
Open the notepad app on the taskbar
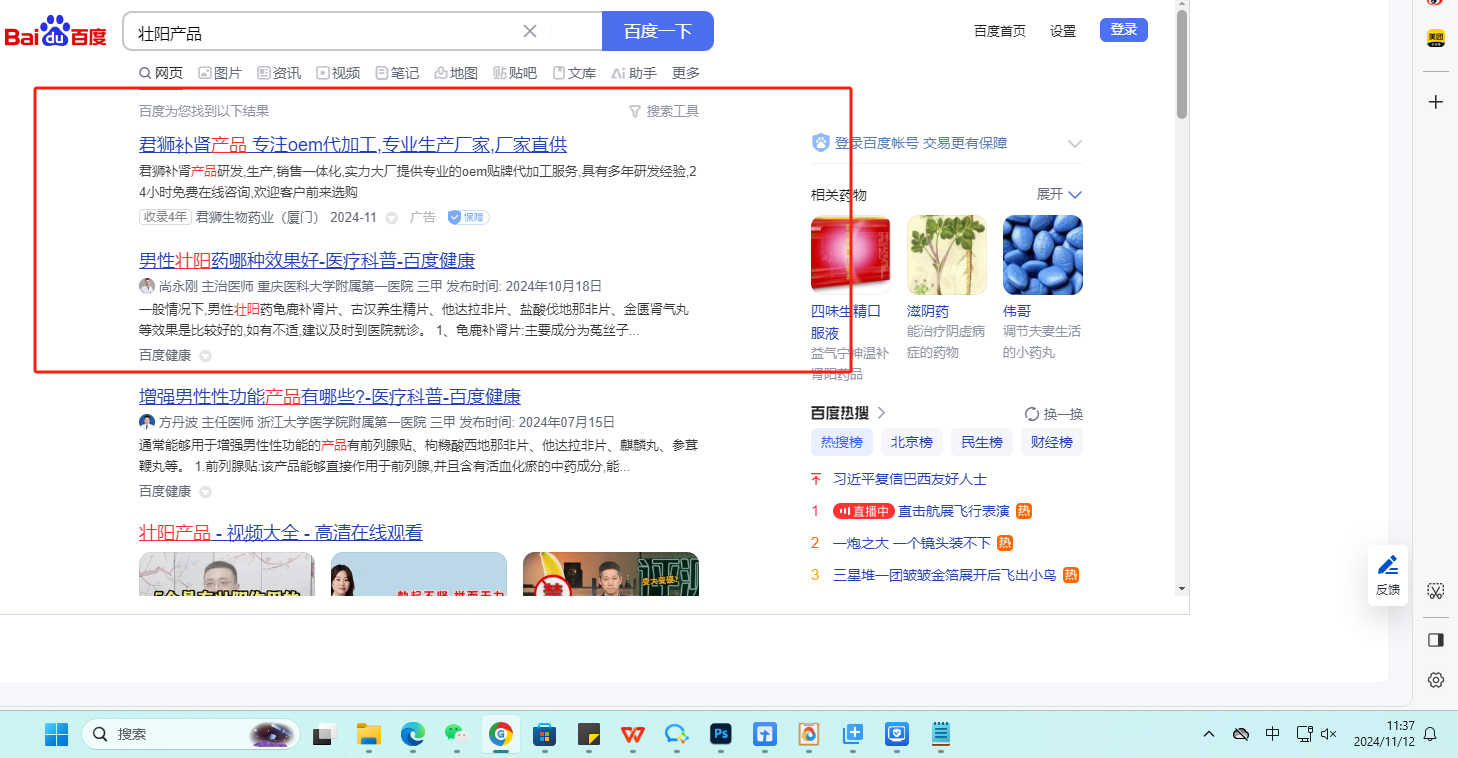point(941,734)
